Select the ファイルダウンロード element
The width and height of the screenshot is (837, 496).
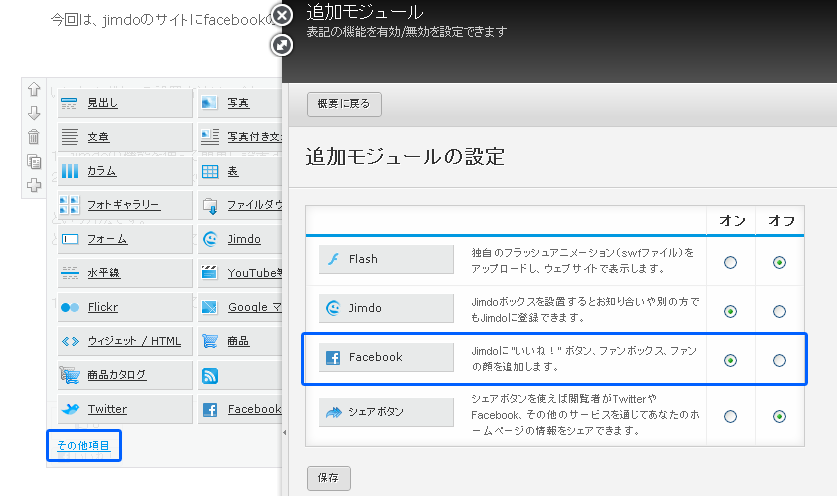[x=240, y=205]
